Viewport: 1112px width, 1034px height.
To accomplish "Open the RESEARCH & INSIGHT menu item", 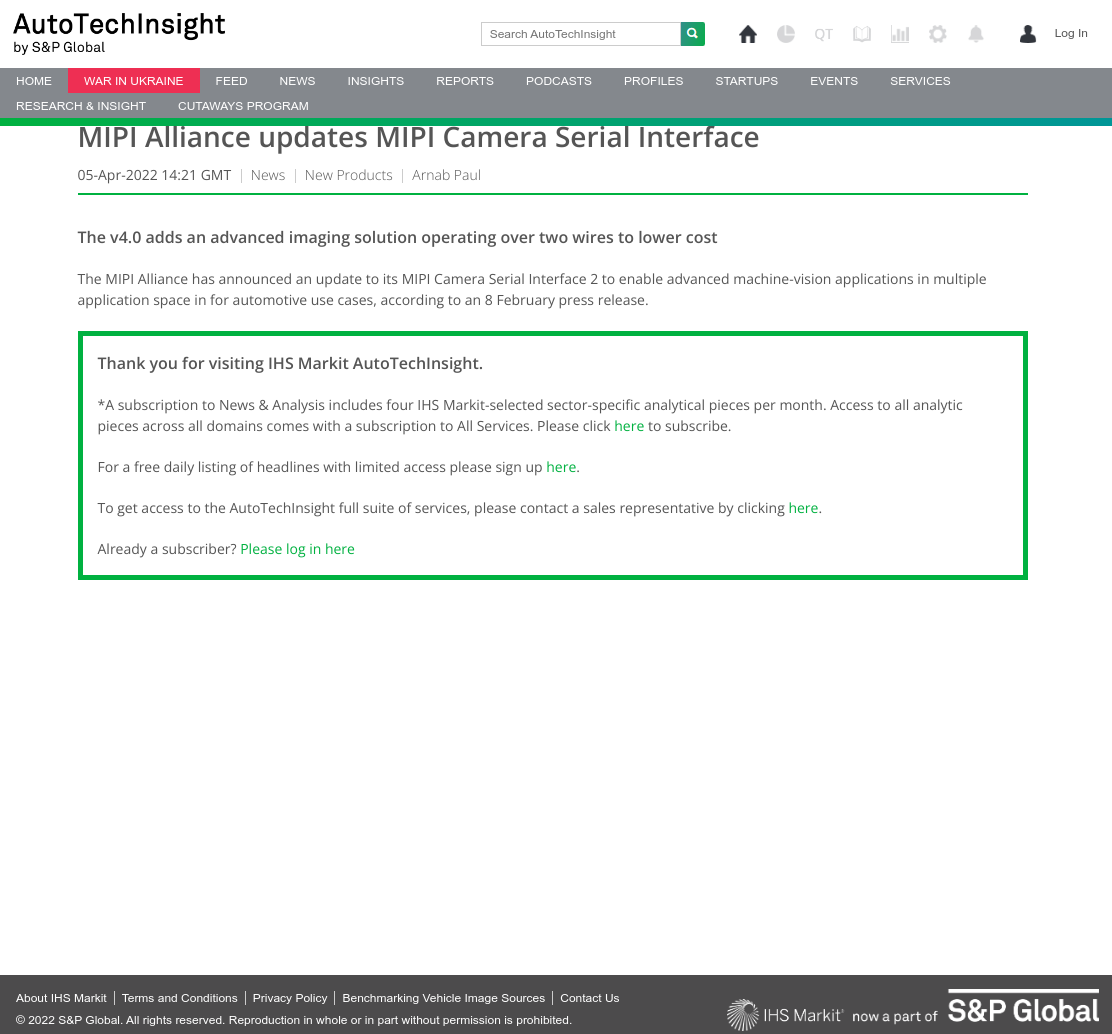I will 81,106.
